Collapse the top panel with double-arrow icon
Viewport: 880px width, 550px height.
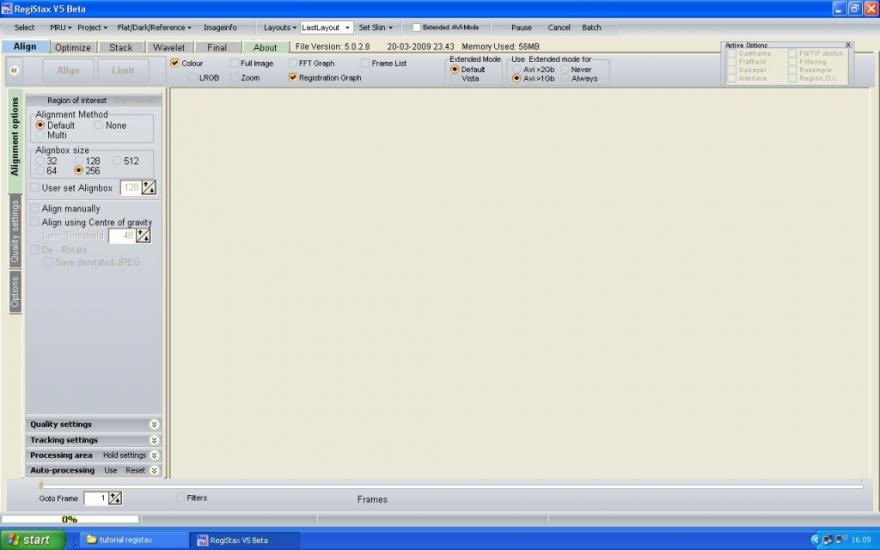(x=14, y=70)
